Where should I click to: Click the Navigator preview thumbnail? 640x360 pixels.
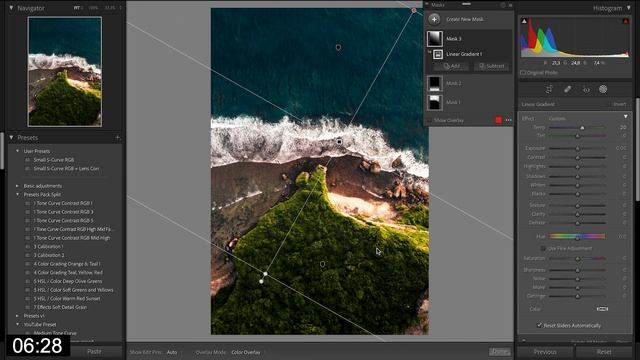pos(65,72)
